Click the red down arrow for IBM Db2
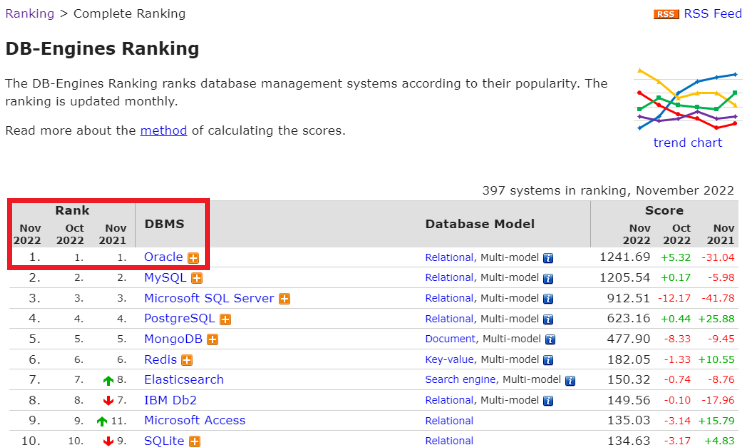753x448 pixels. pyautogui.click(x=108, y=400)
